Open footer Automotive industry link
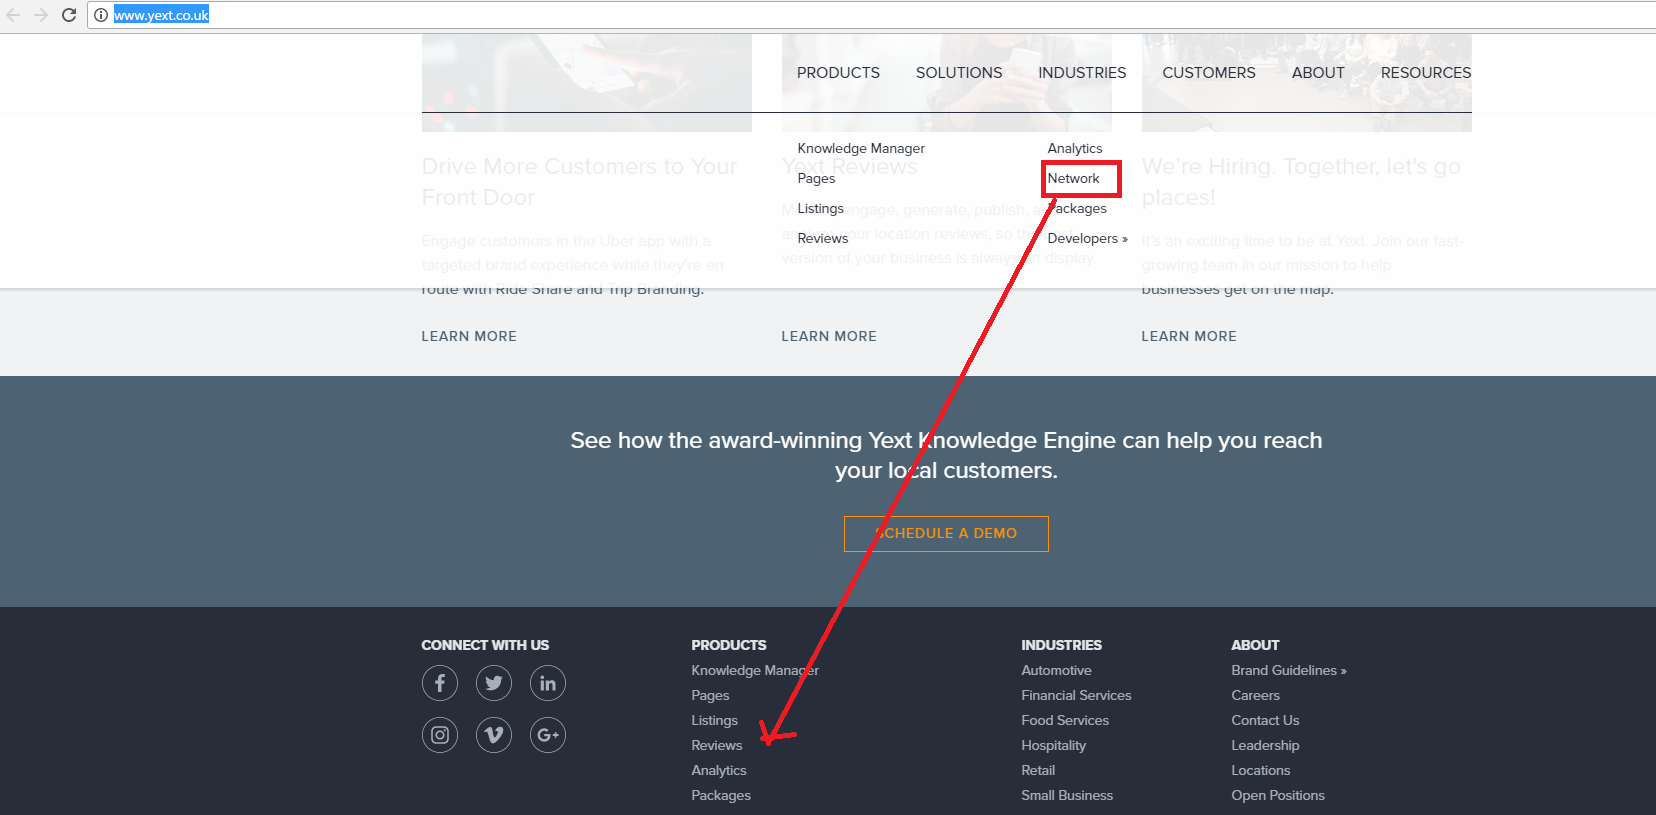Viewport: 1656px width, 815px height. (1056, 670)
